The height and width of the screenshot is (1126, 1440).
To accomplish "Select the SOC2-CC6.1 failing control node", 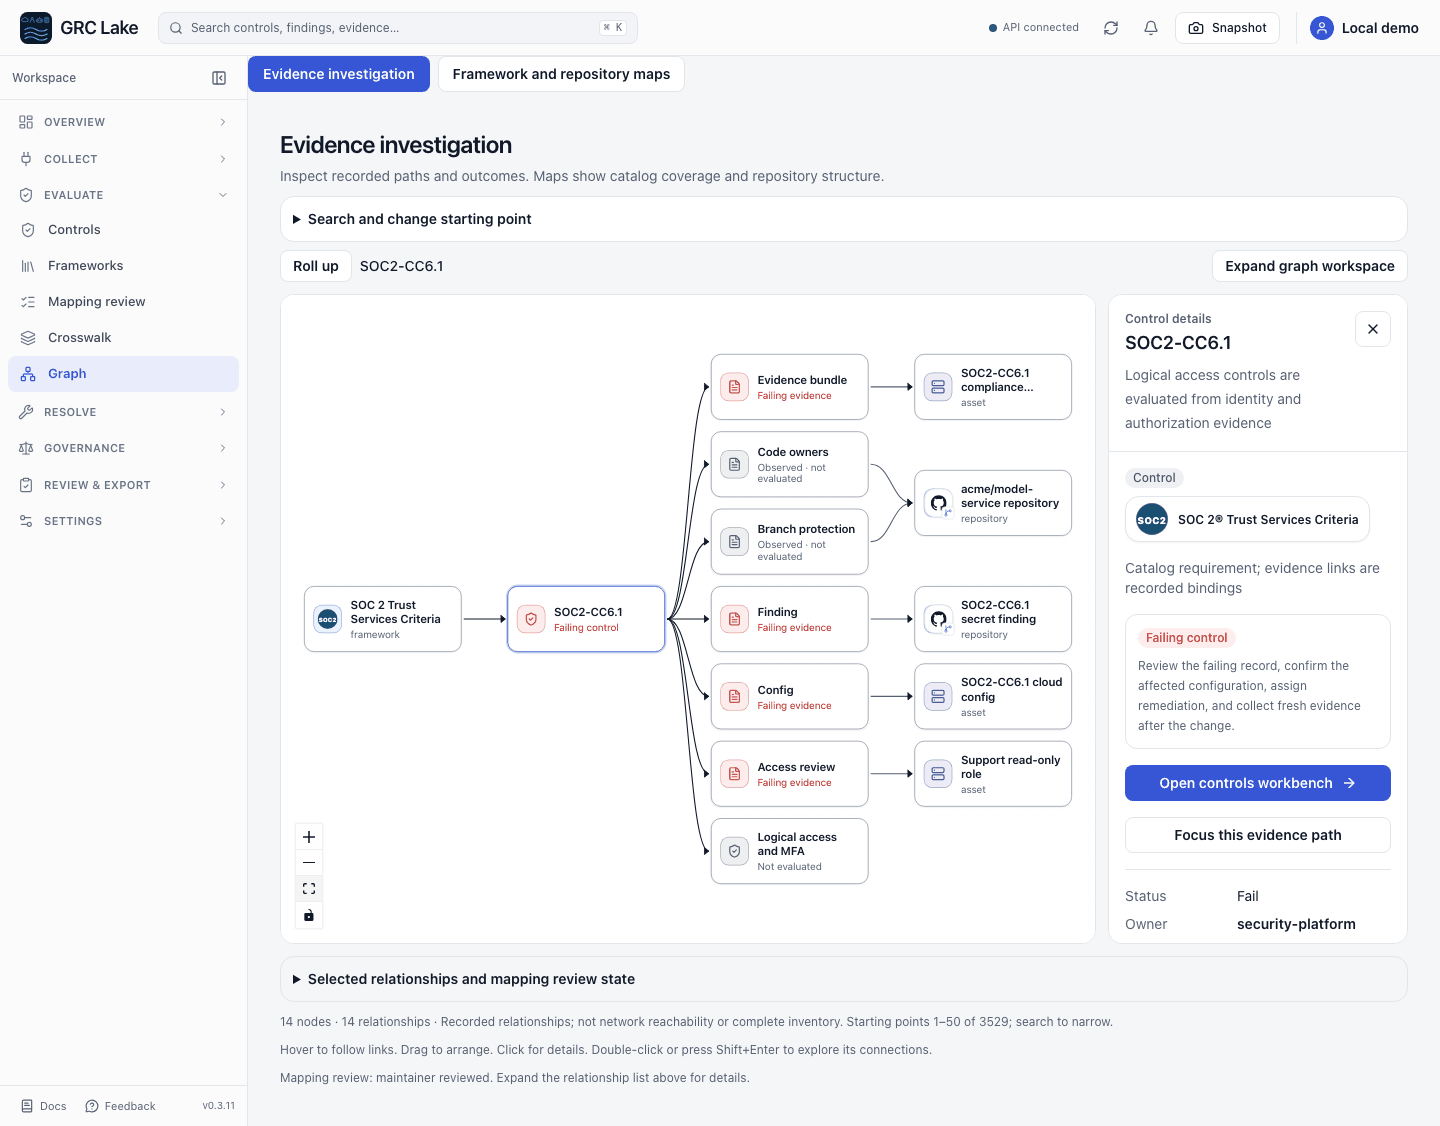I will [x=586, y=619].
